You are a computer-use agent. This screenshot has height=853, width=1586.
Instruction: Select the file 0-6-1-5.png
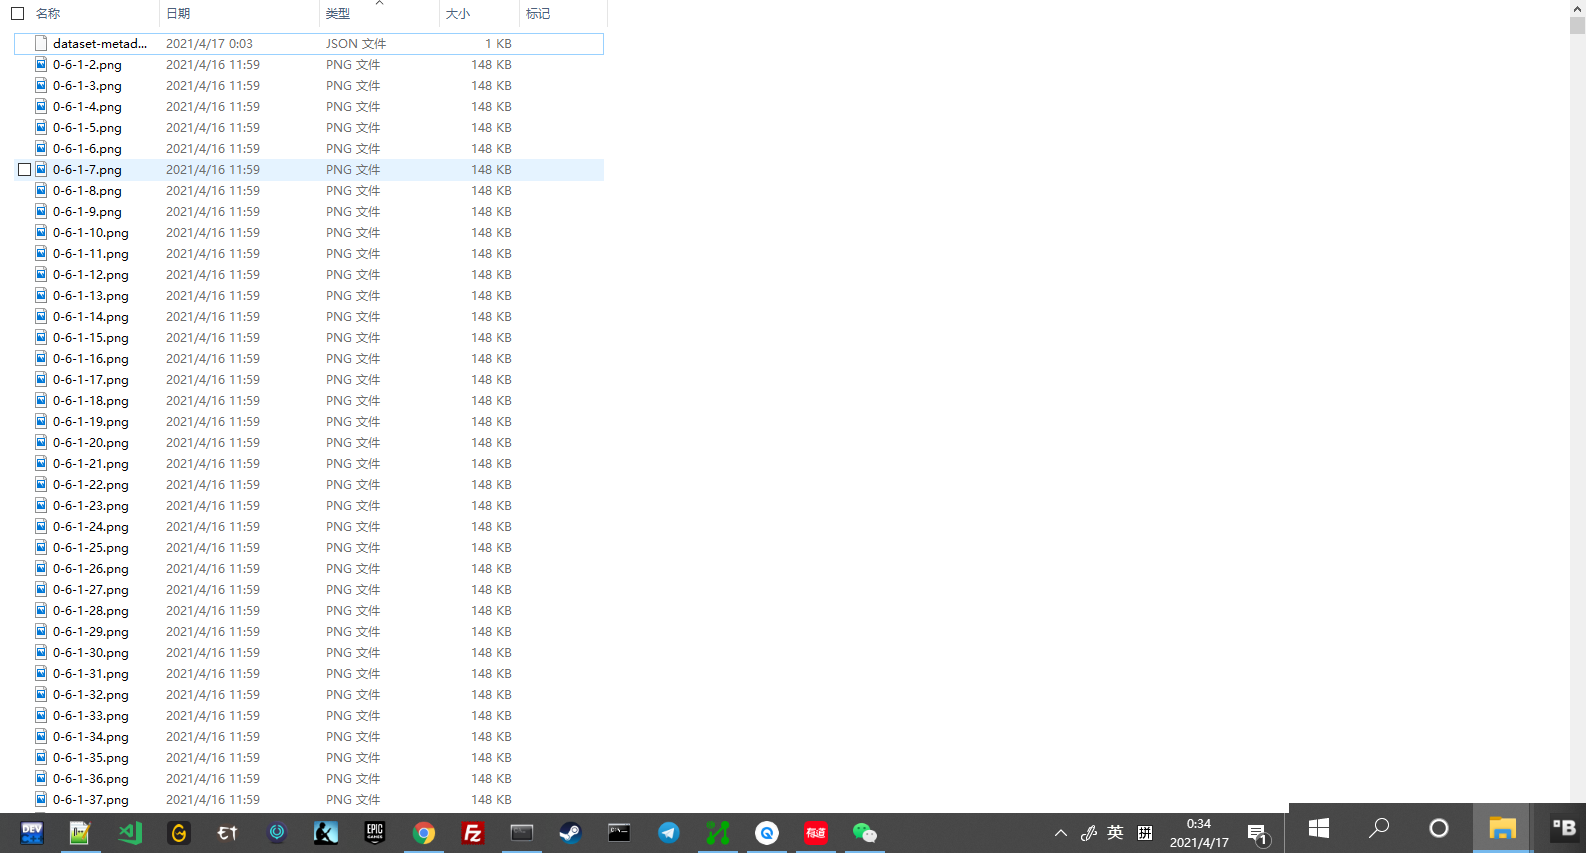tap(87, 127)
